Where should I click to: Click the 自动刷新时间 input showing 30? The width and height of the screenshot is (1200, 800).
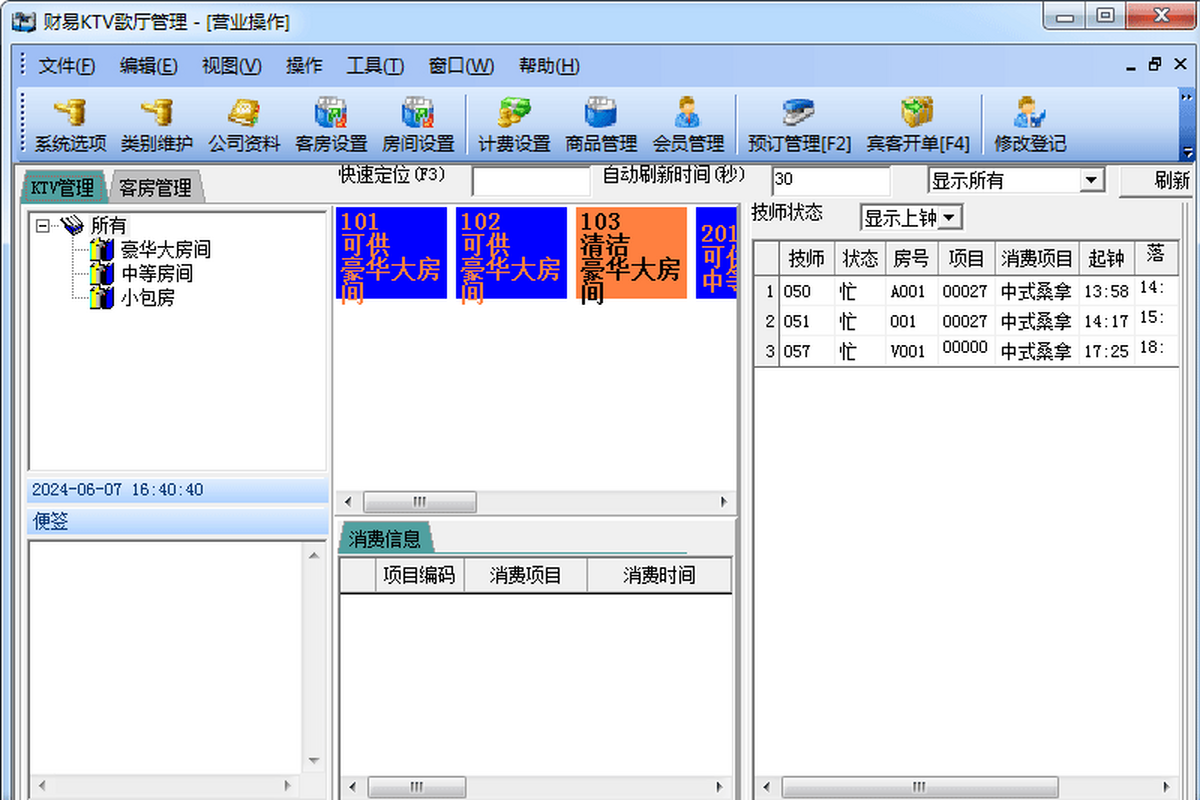tap(830, 181)
